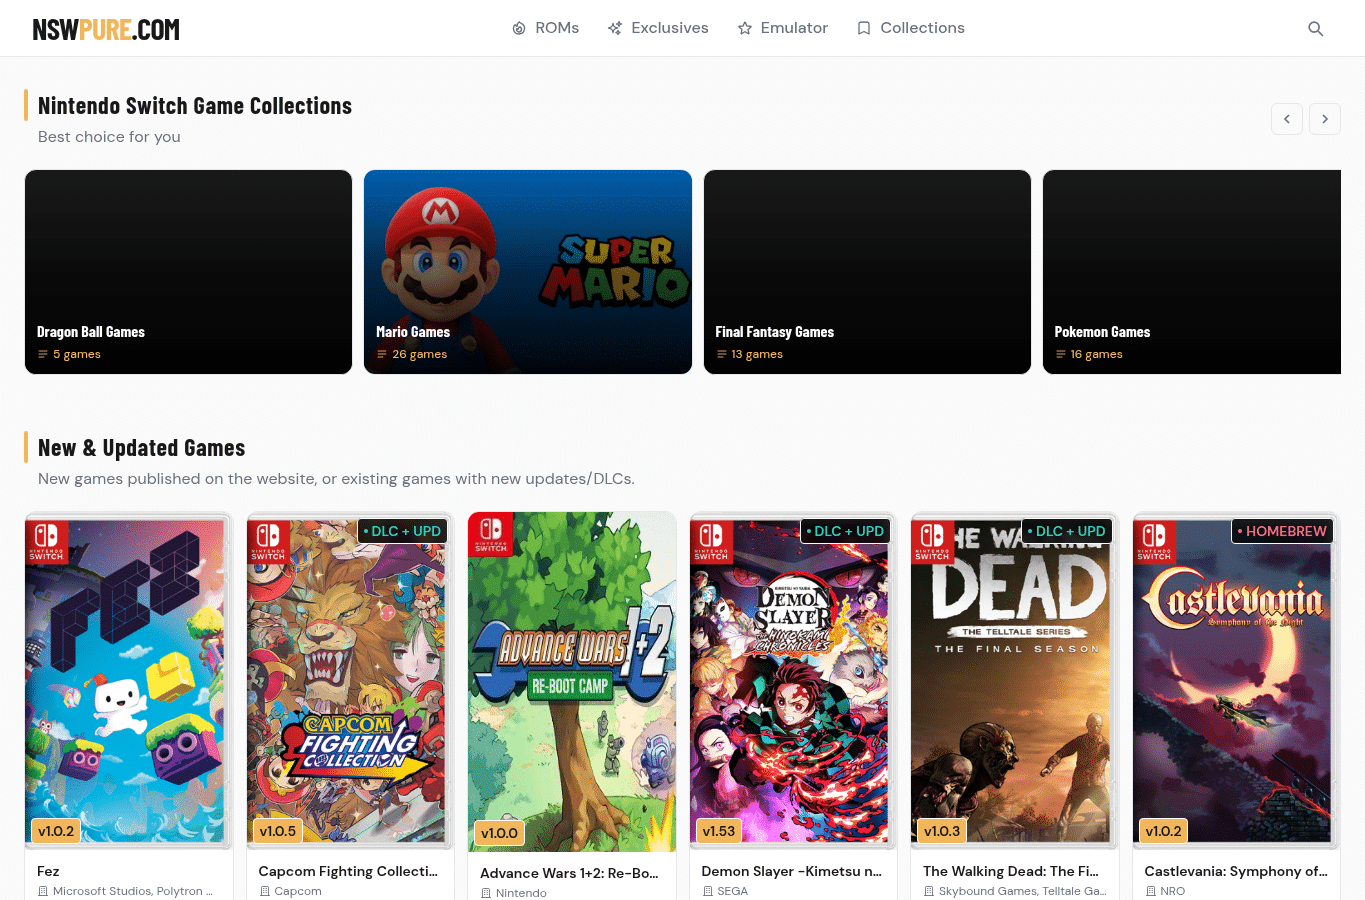Click the v1.0.5 version tag
Image resolution: width=1365 pixels, height=900 pixels.
(278, 831)
